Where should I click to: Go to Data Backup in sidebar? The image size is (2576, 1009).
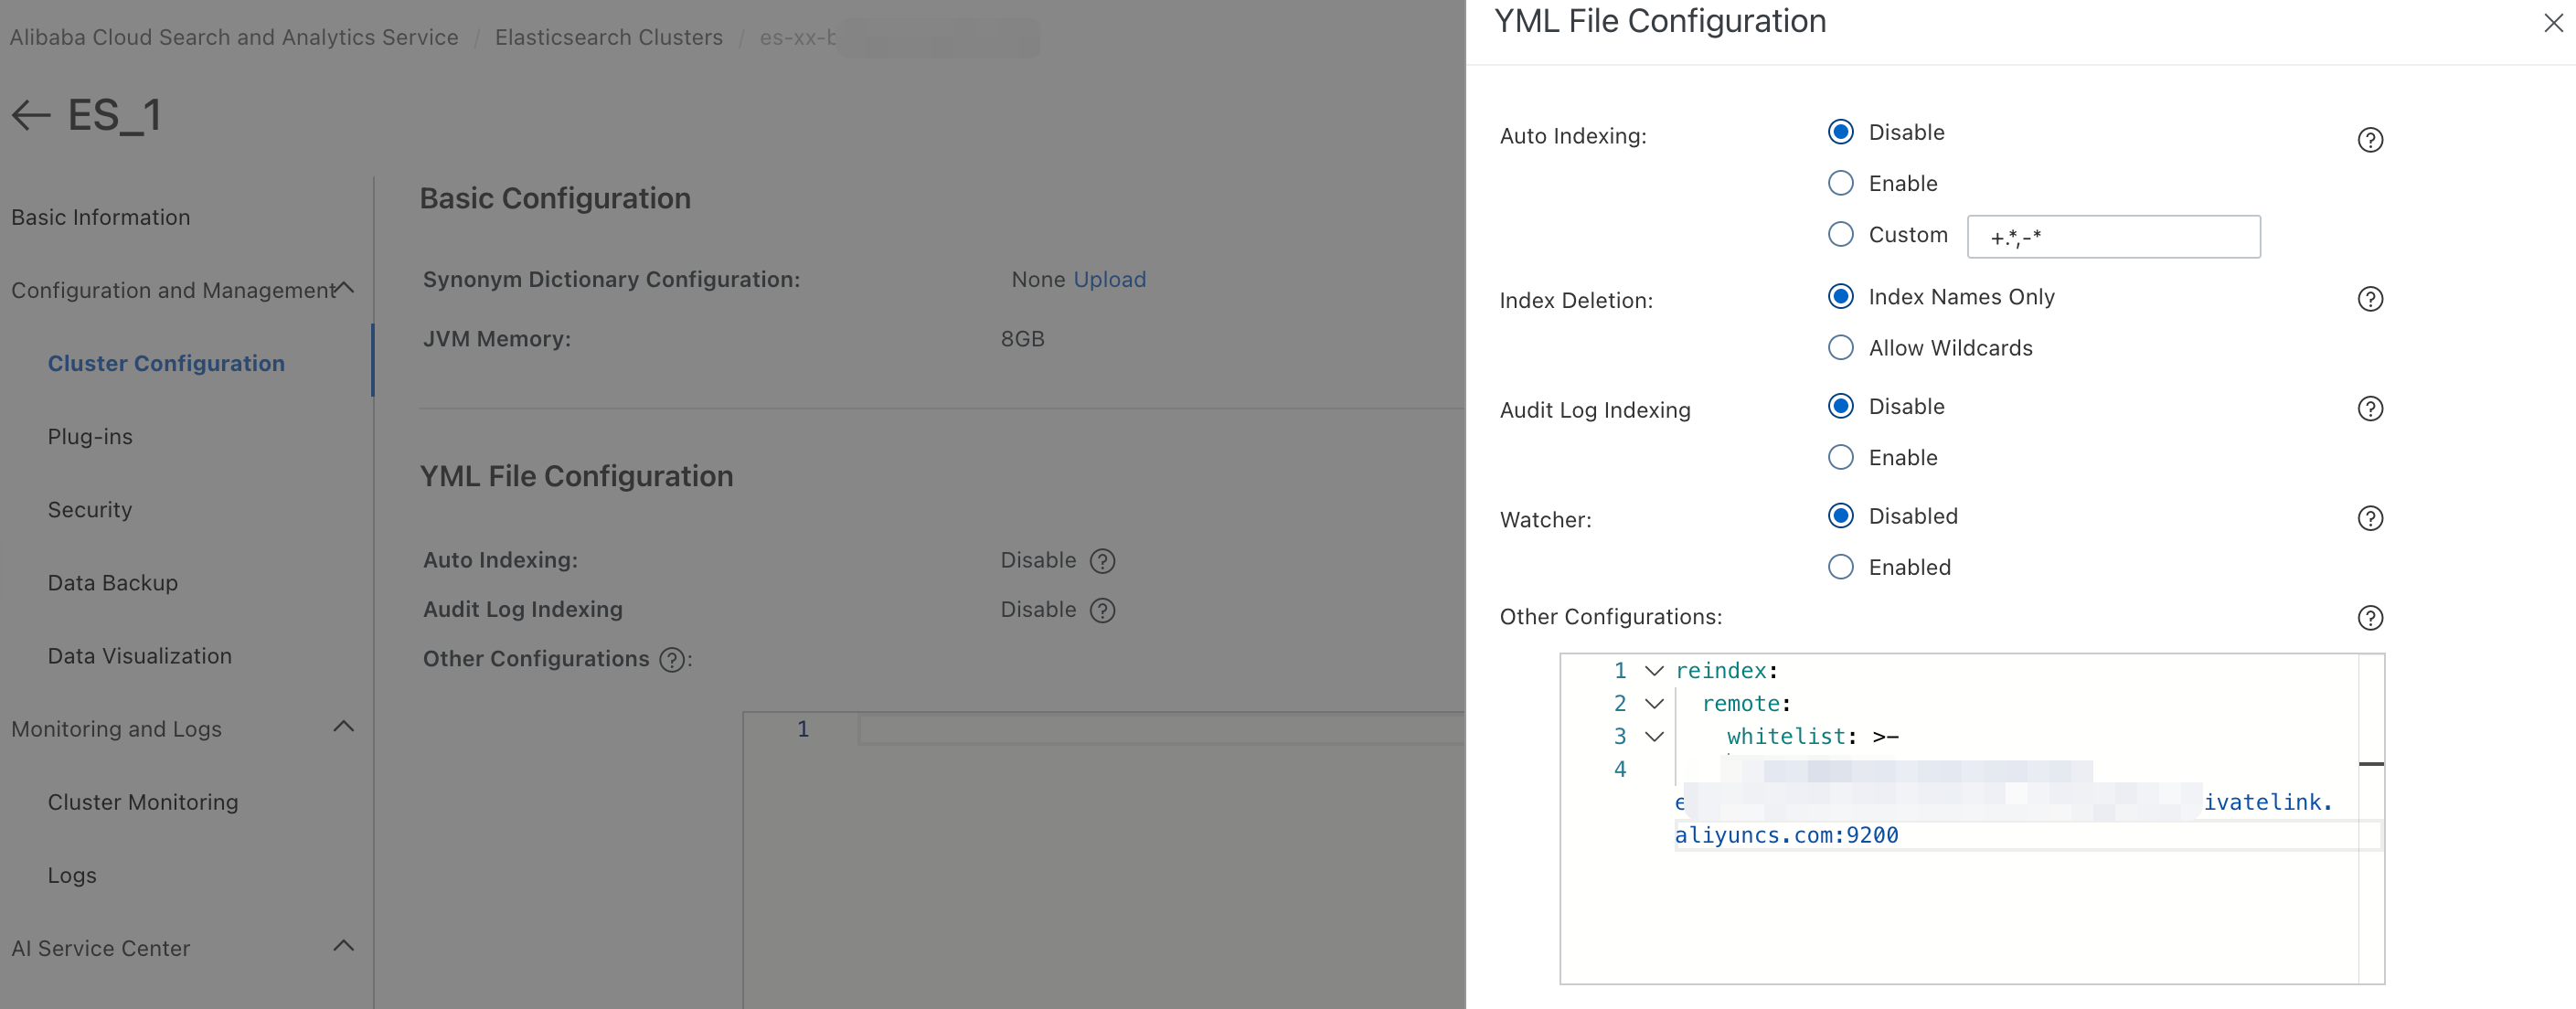[113, 583]
